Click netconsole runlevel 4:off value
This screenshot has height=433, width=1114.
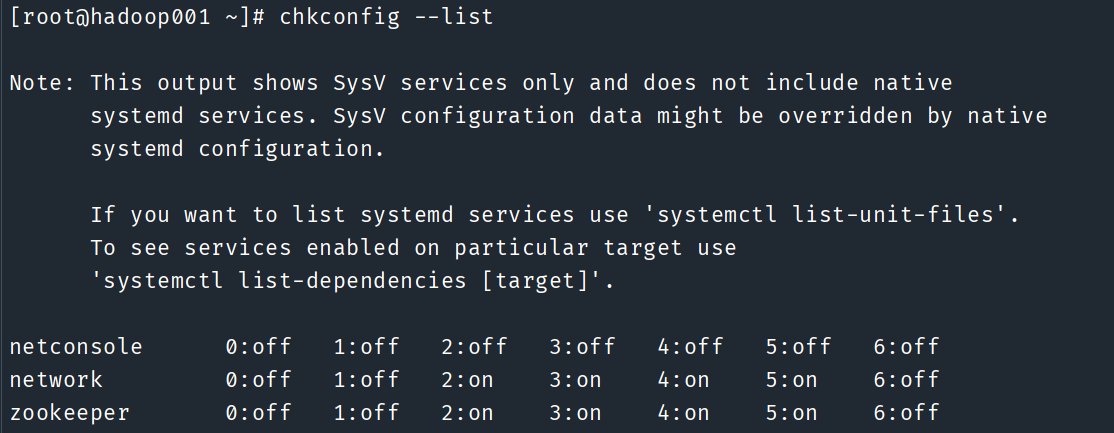(690, 347)
